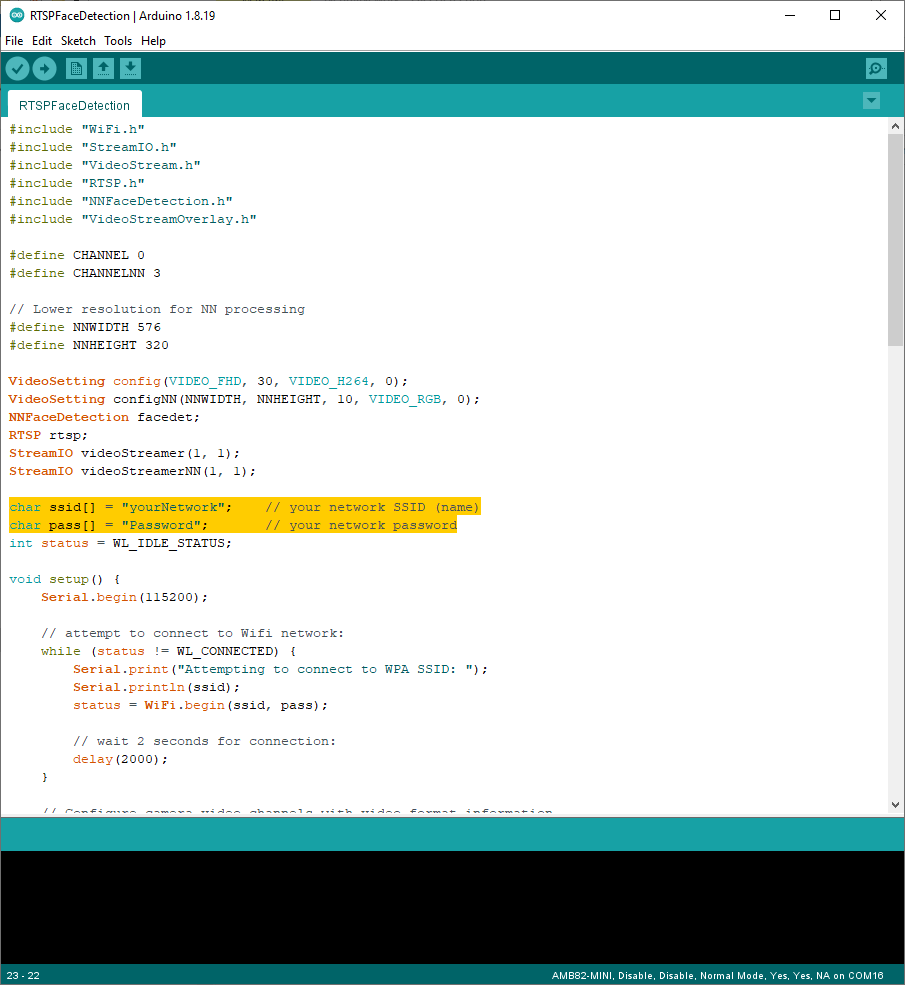Open the Edit menu
905x985 pixels.
tap(42, 41)
